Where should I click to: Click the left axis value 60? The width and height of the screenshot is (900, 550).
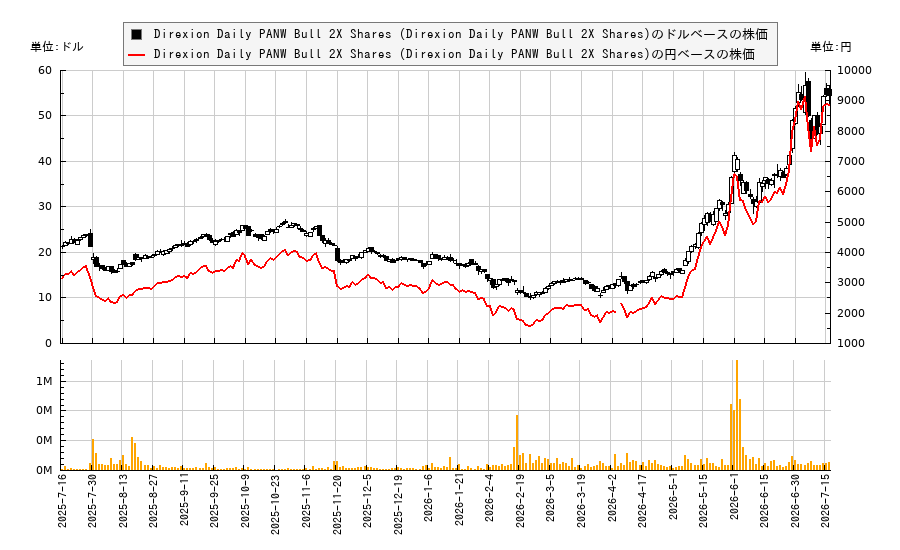[45, 71]
